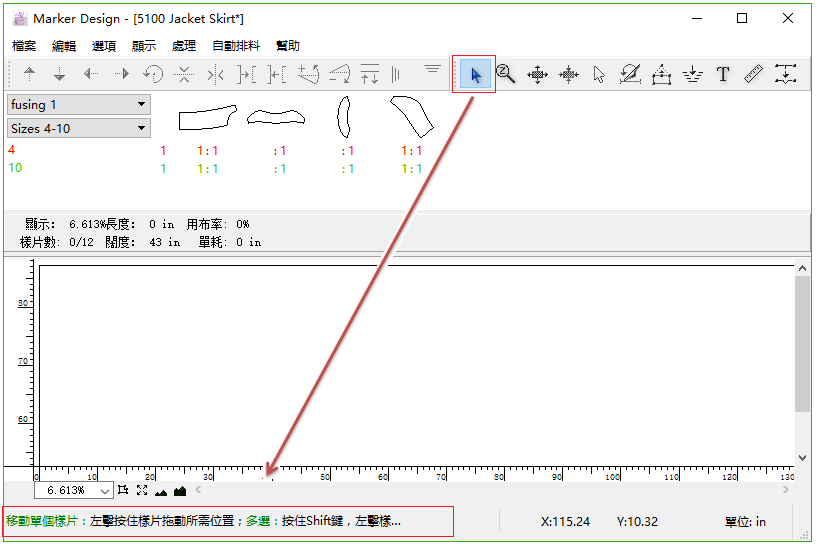The width and height of the screenshot is (821, 551).
Task: Click the move-down arrow toolbar icon
Action: pyautogui.click(x=60, y=74)
